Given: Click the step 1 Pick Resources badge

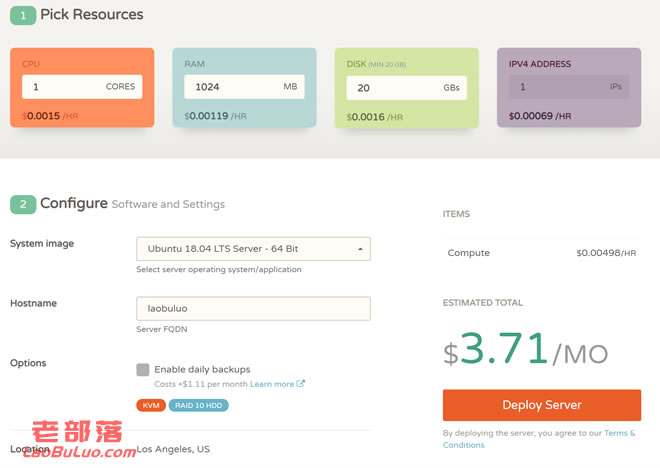Looking at the screenshot, I should click(x=23, y=16).
